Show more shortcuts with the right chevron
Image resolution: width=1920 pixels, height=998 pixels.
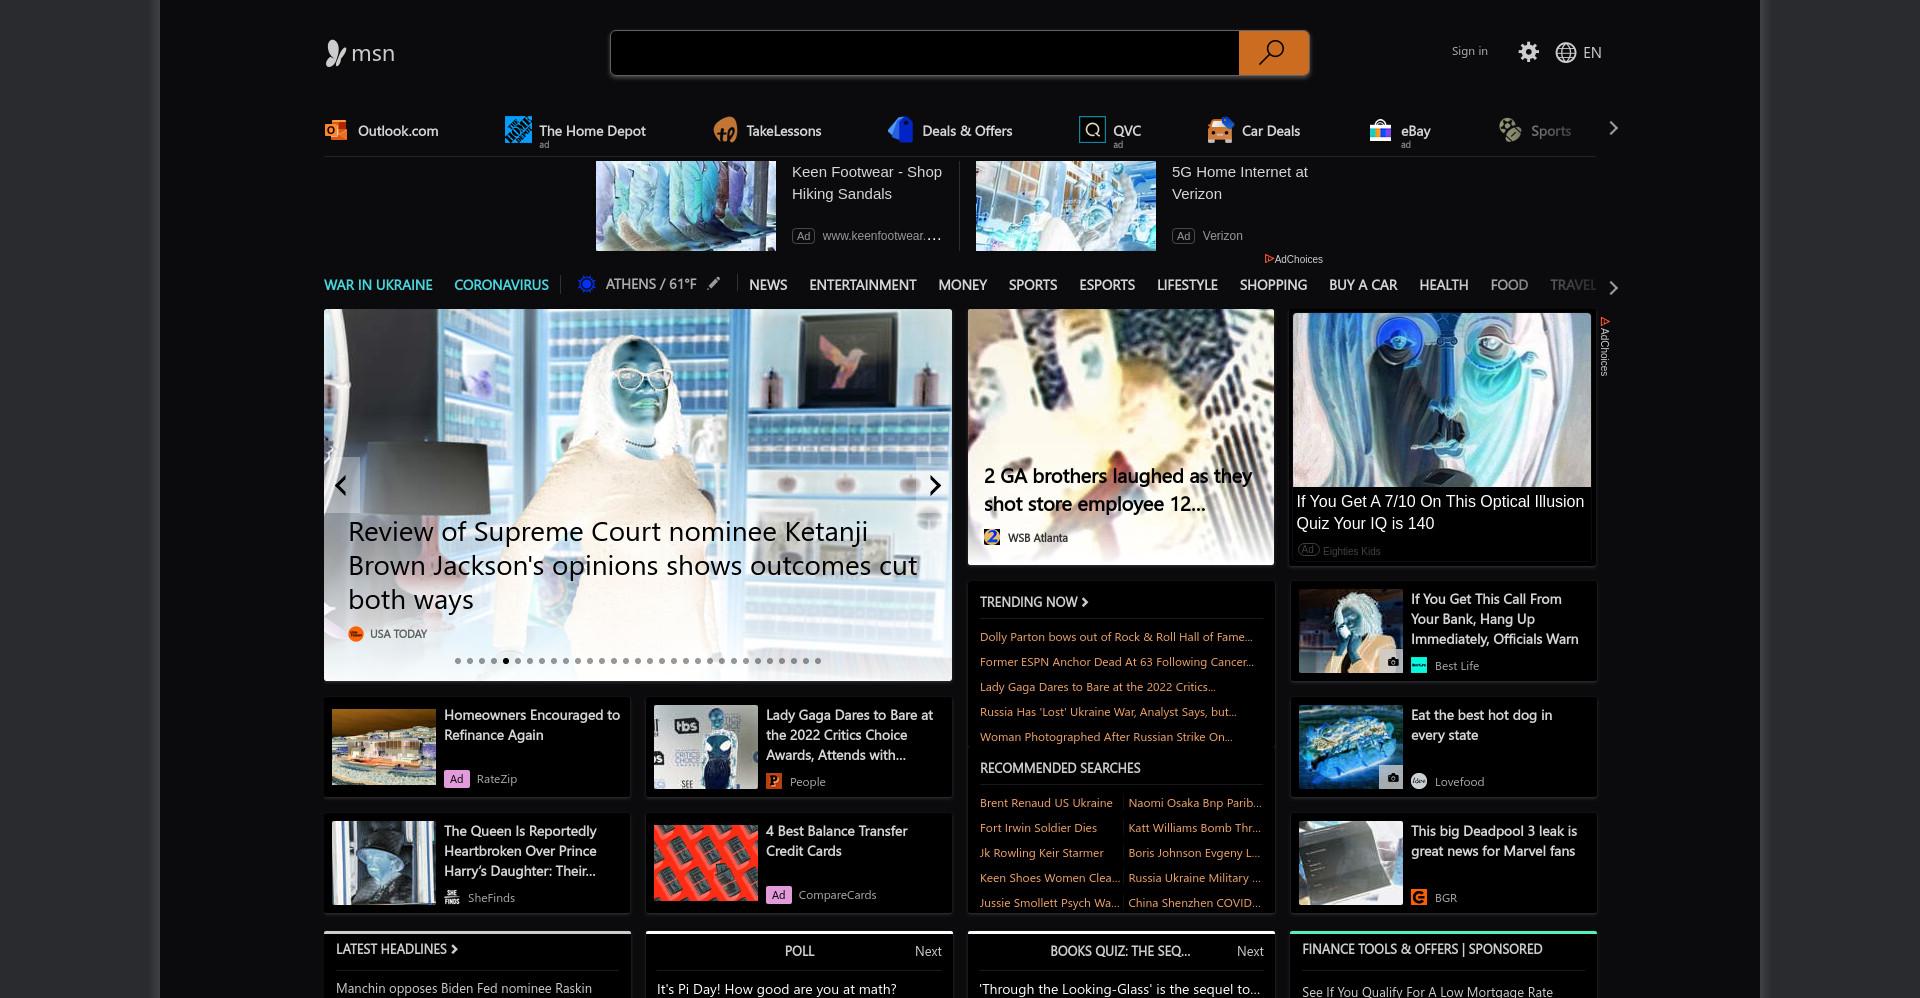[1613, 129]
